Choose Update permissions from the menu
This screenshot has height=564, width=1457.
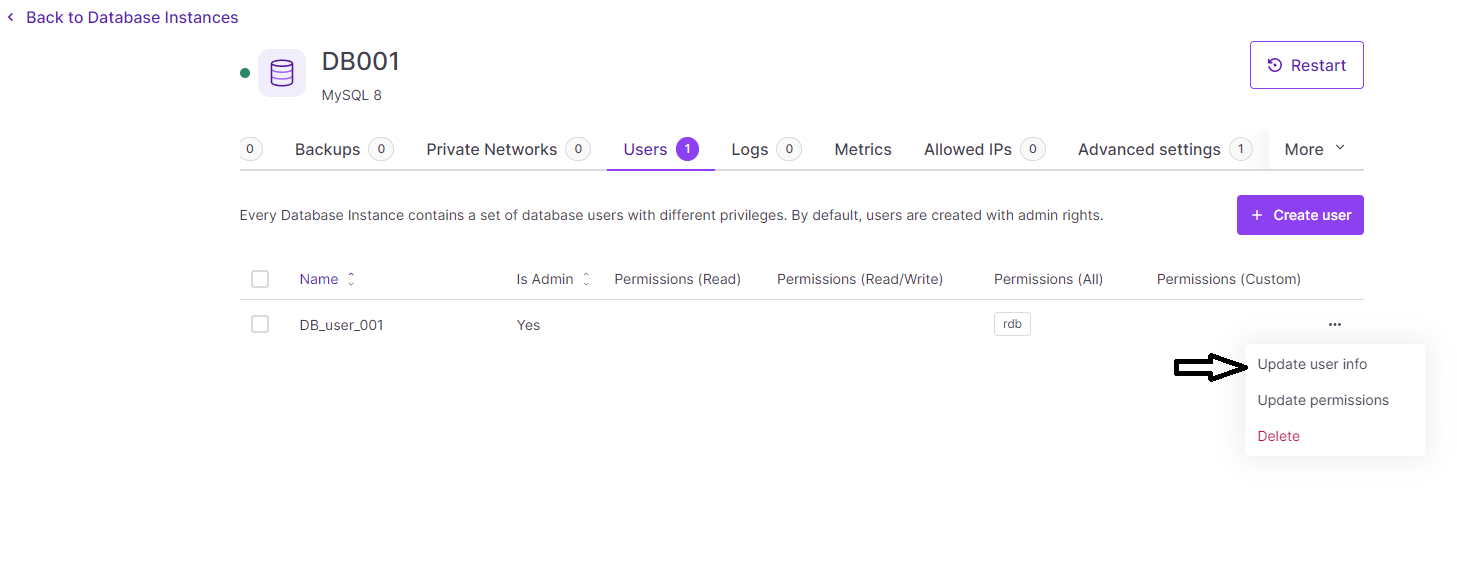click(x=1323, y=400)
